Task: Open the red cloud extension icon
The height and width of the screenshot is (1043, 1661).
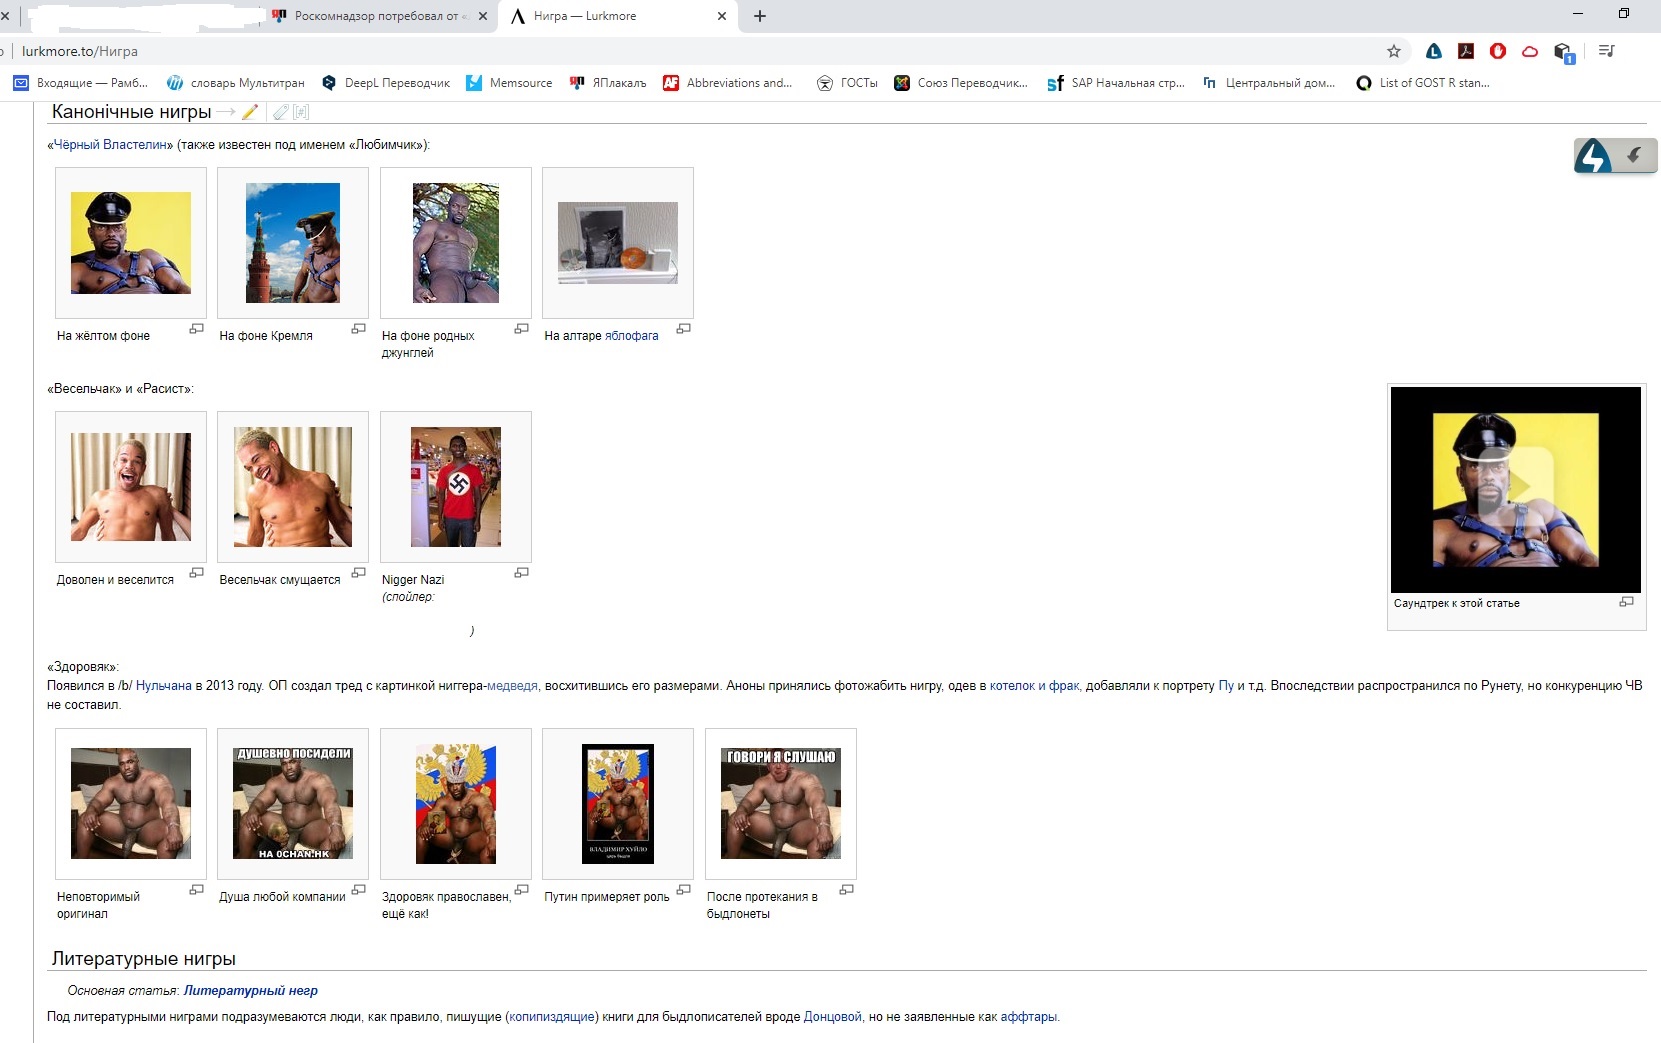Action: pyautogui.click(x=1530, y=51)
